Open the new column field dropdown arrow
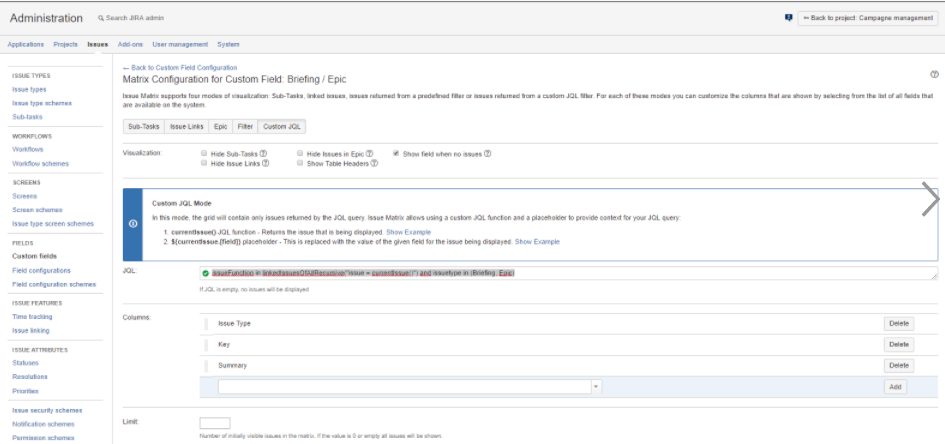945x444 pixels. [x=596, y=387]
